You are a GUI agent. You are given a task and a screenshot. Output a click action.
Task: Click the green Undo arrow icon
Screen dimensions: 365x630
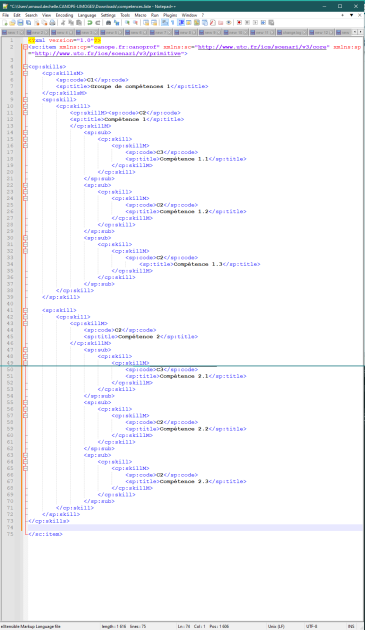click(90, 22)
